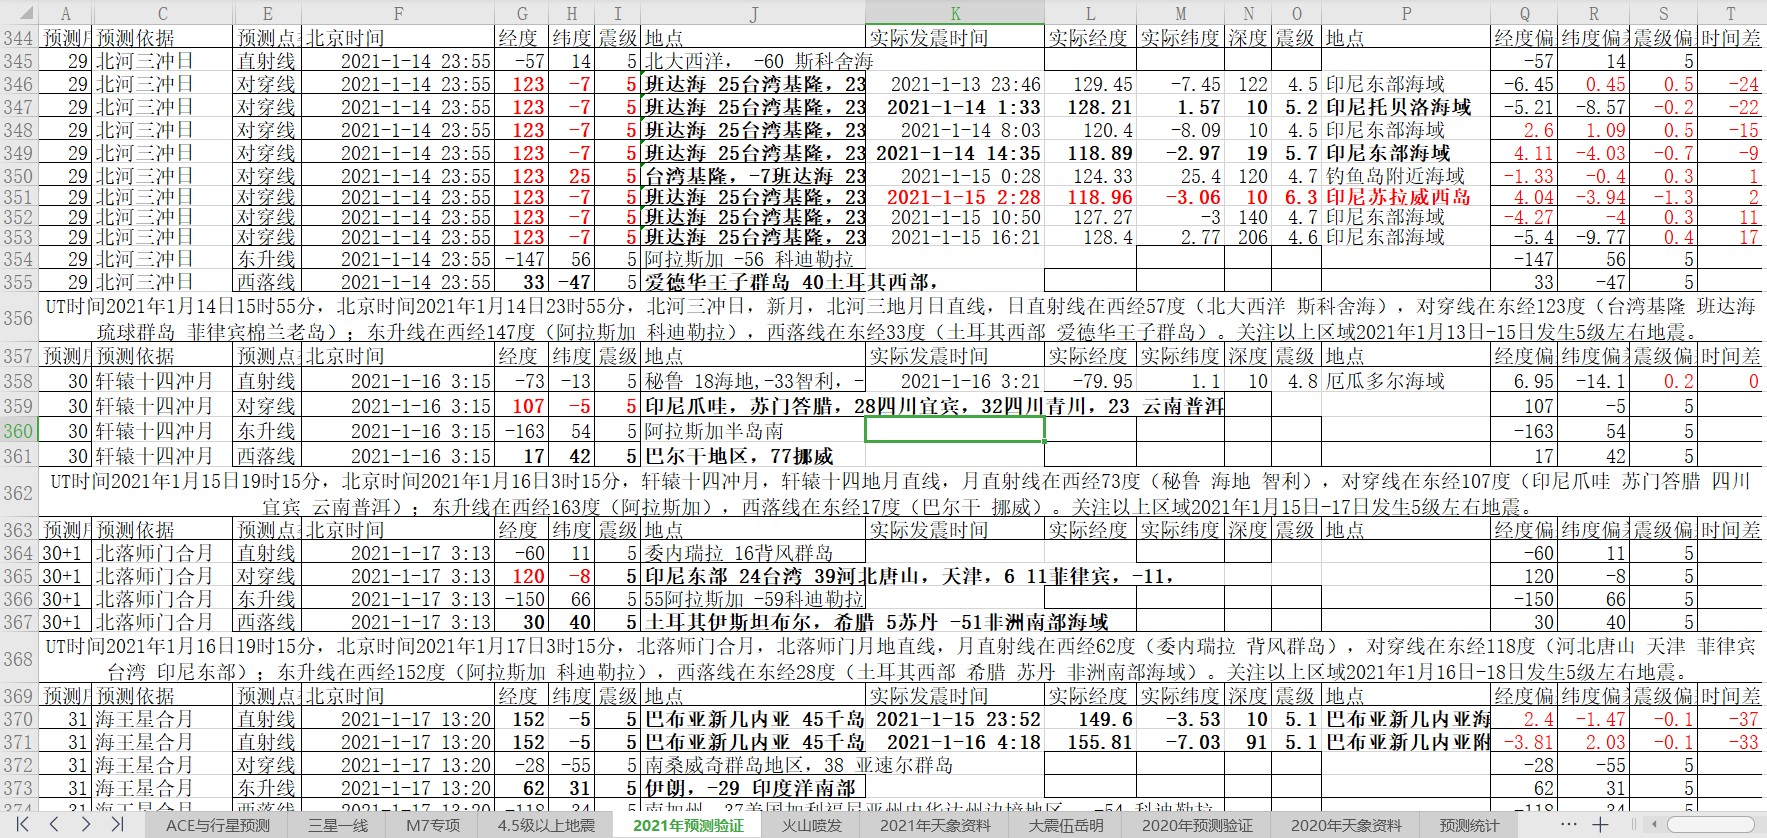1767x838 pixels.
Task: Switch to the 大震伍岳明 sheet tab
Action: point(1066,825)
